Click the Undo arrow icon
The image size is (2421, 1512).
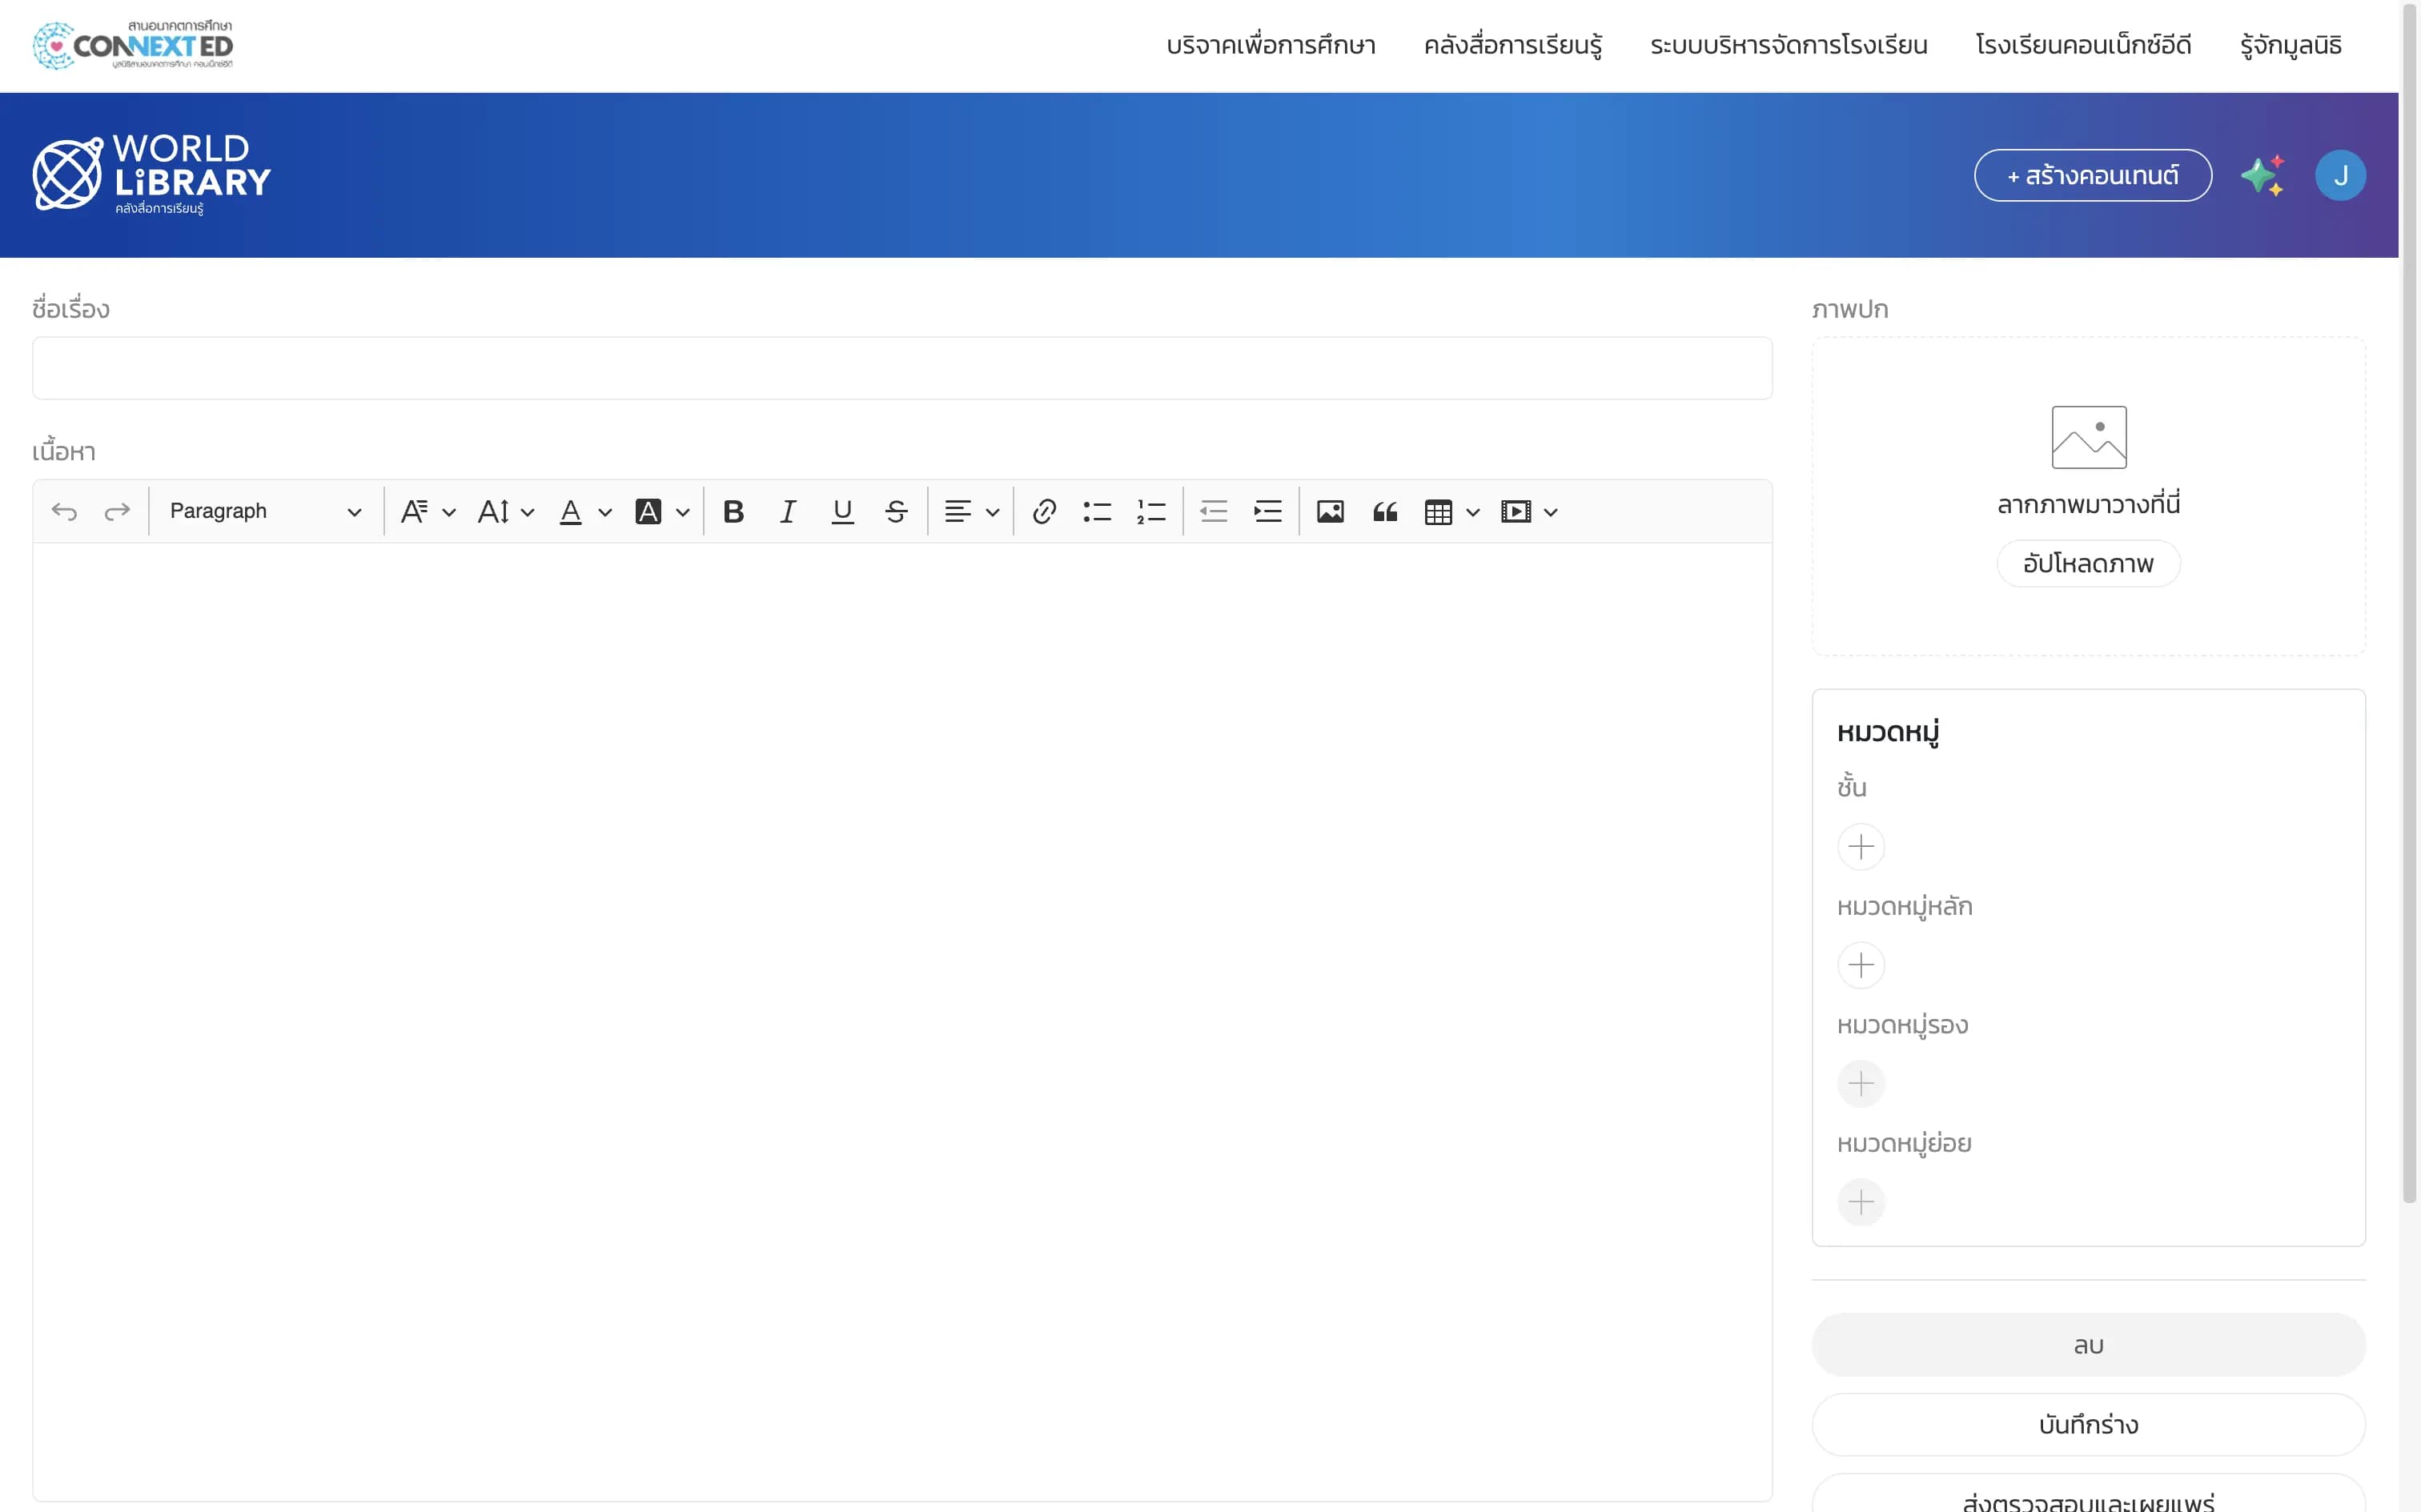[64, 512]
